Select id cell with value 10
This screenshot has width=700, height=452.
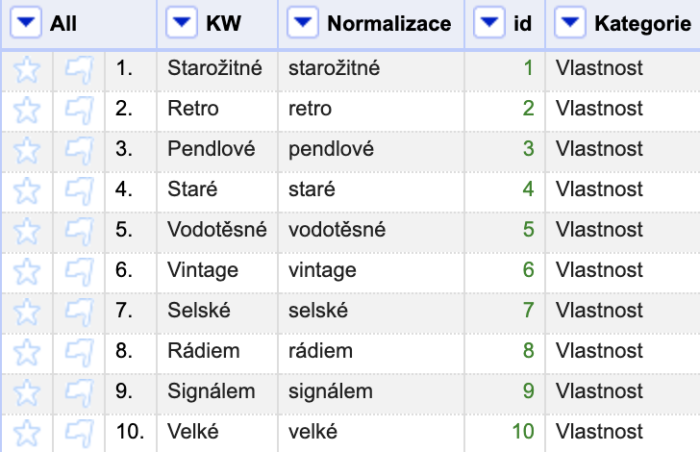[x=505, y=432]
